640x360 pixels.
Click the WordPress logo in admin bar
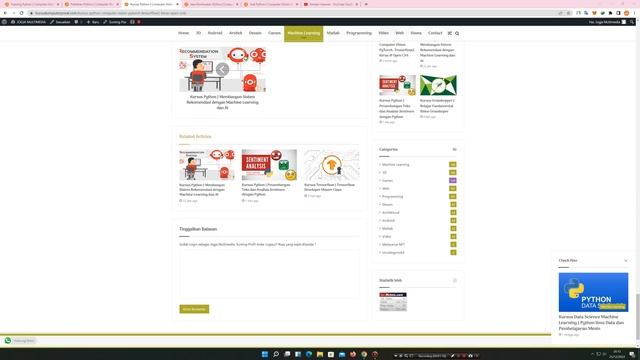coord(4,22)
